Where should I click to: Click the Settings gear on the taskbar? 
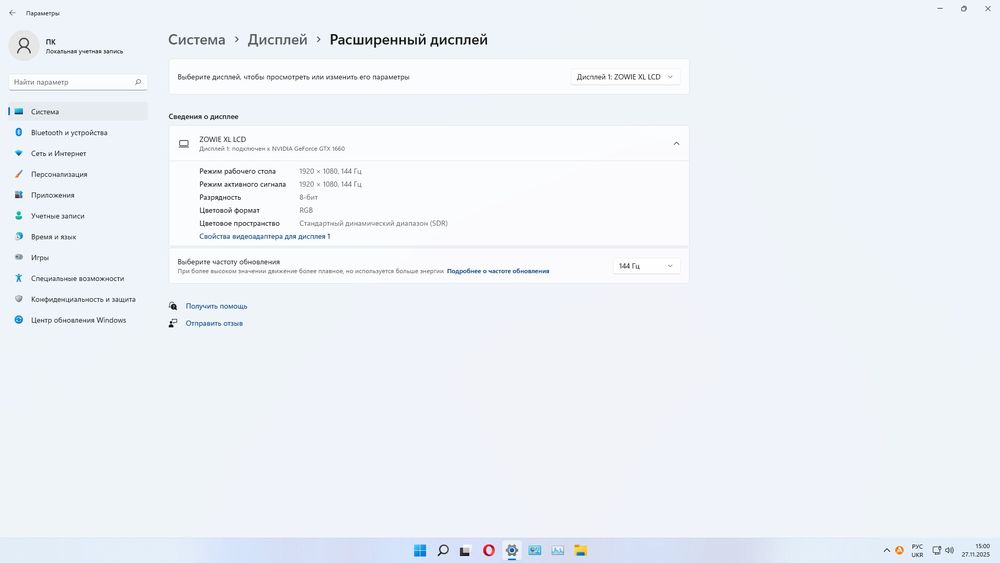tap(511, 550)
